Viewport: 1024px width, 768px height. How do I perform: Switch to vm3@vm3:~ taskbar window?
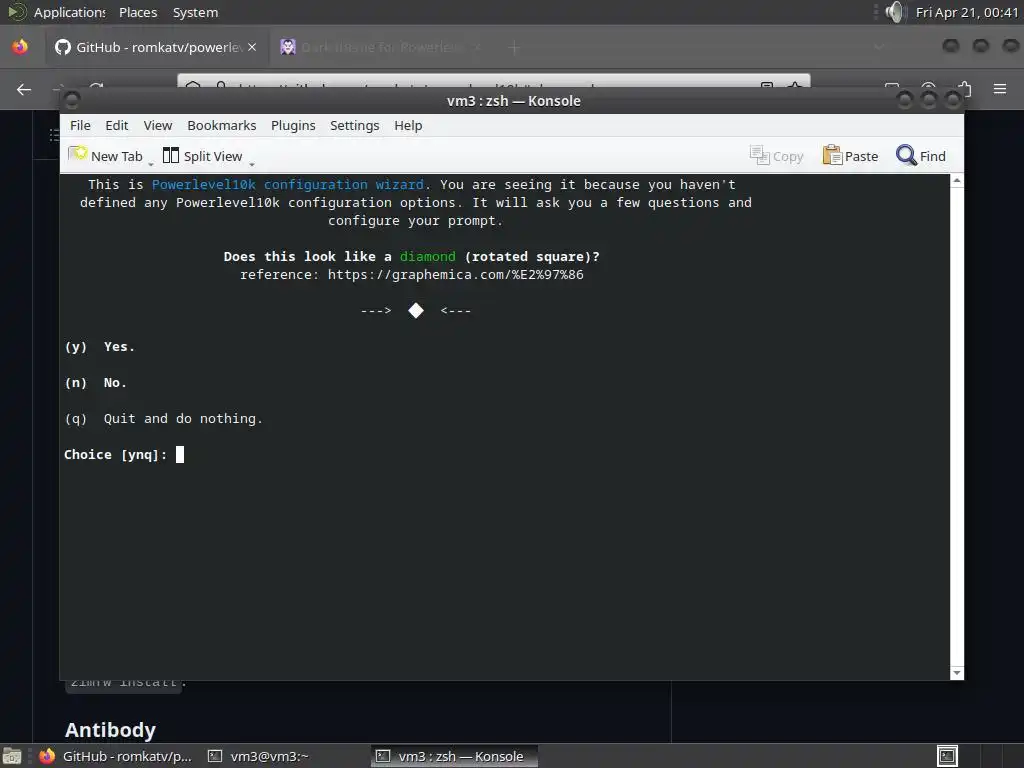click(x=258, y=756)
